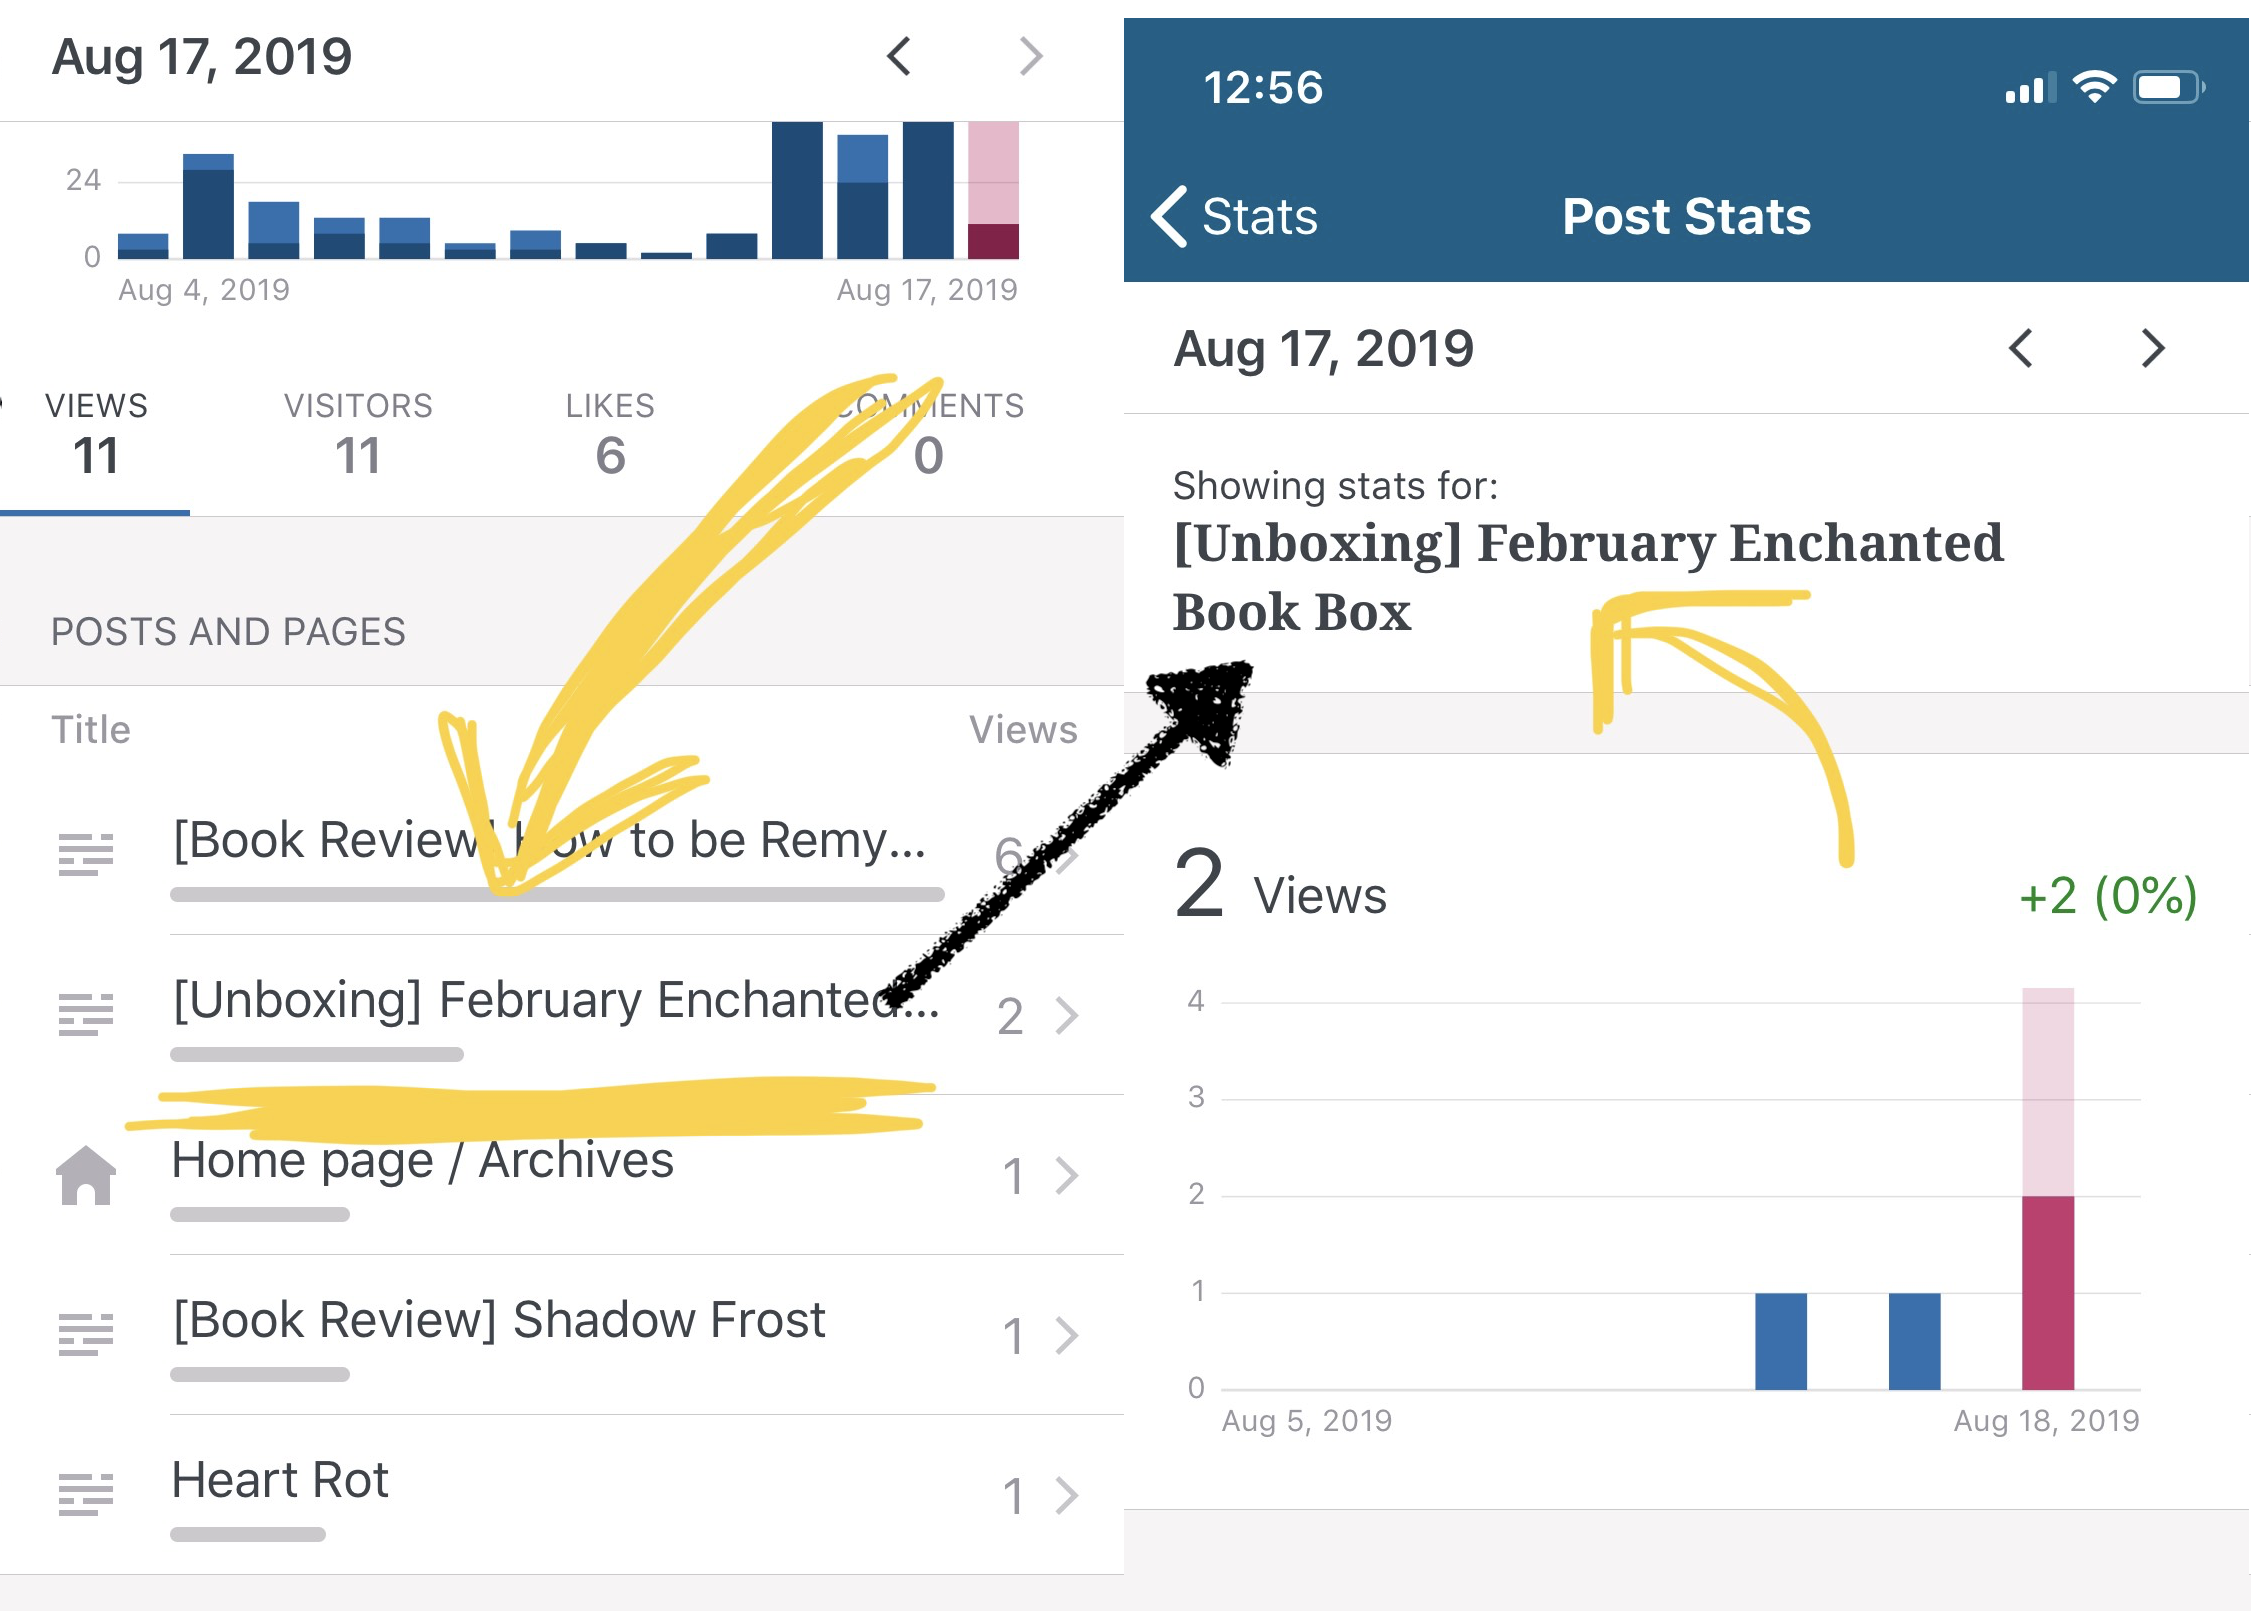Viewport: 2251px width, 1611px height.
Task: Tap the Wi-Fi status icon
Action: coord(2093,88)
